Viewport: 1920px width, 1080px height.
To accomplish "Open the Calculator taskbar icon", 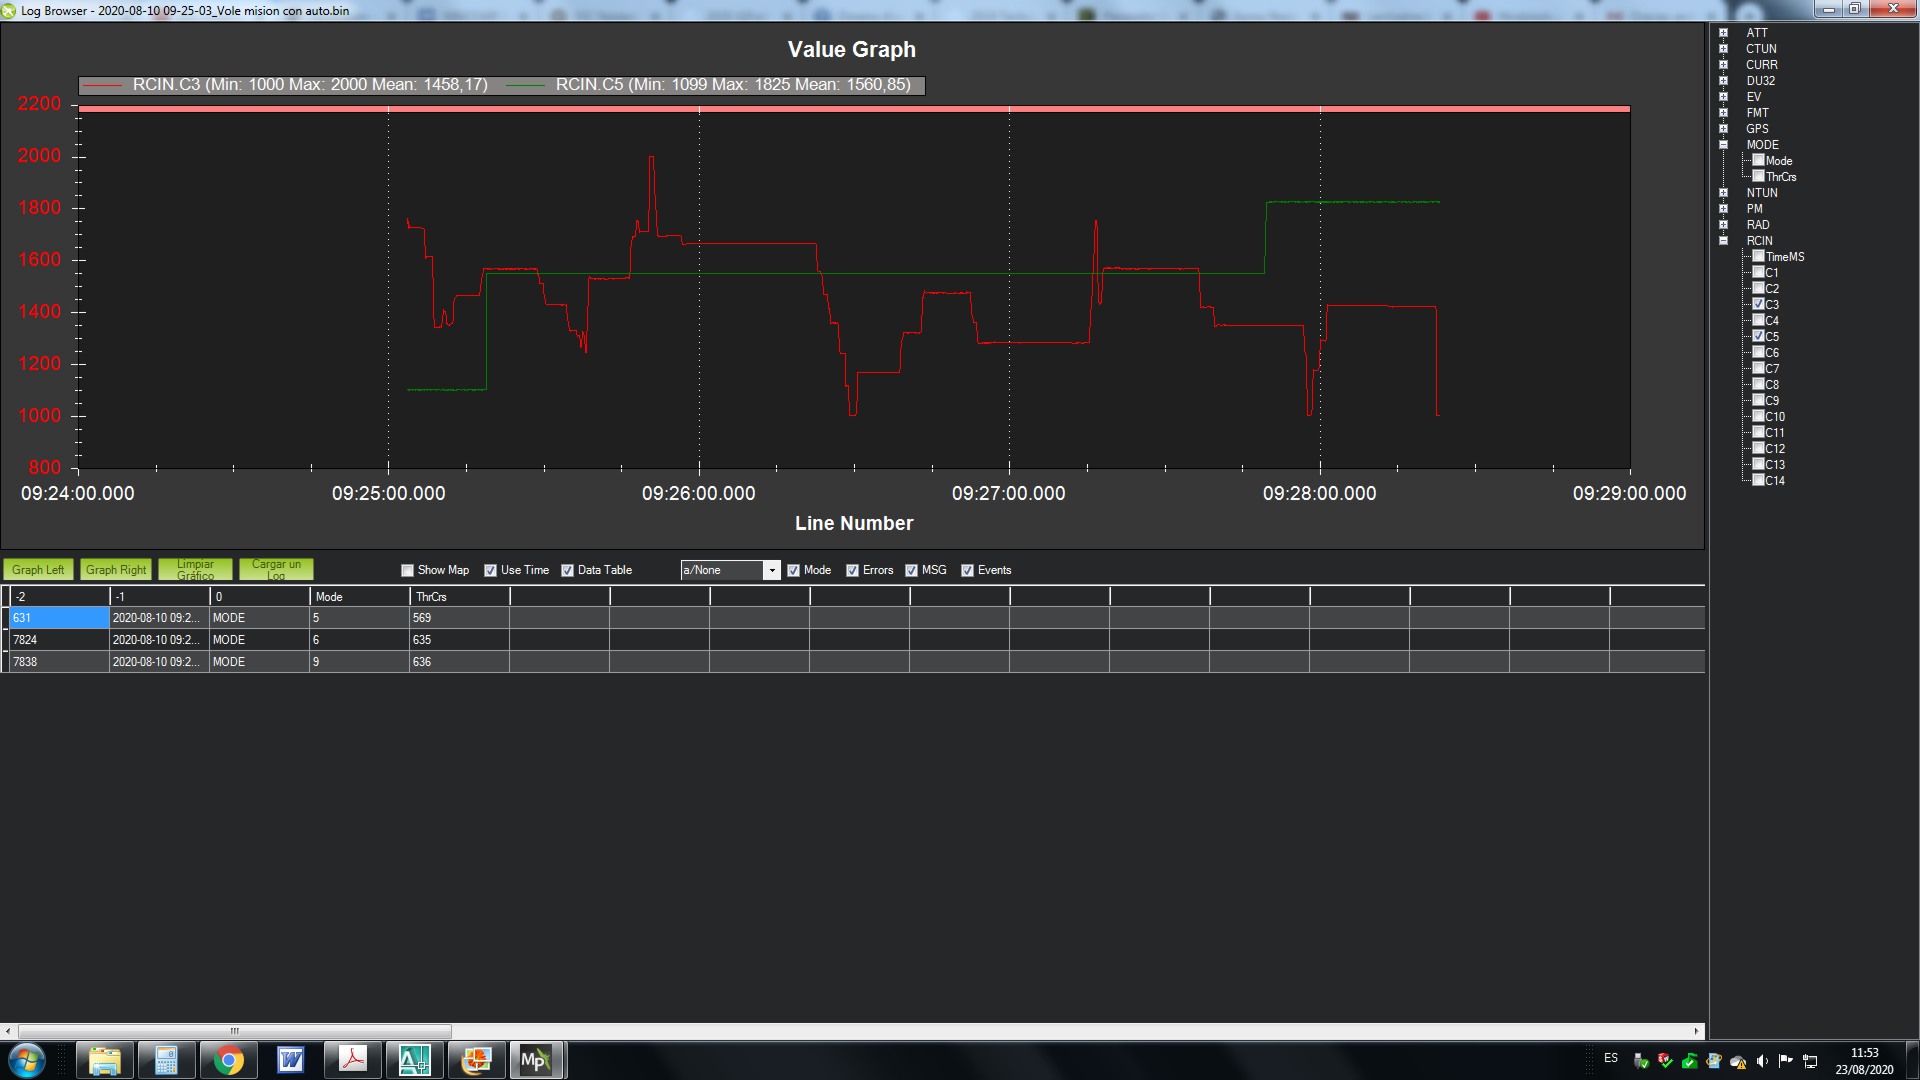I will tap(166, 1060).
